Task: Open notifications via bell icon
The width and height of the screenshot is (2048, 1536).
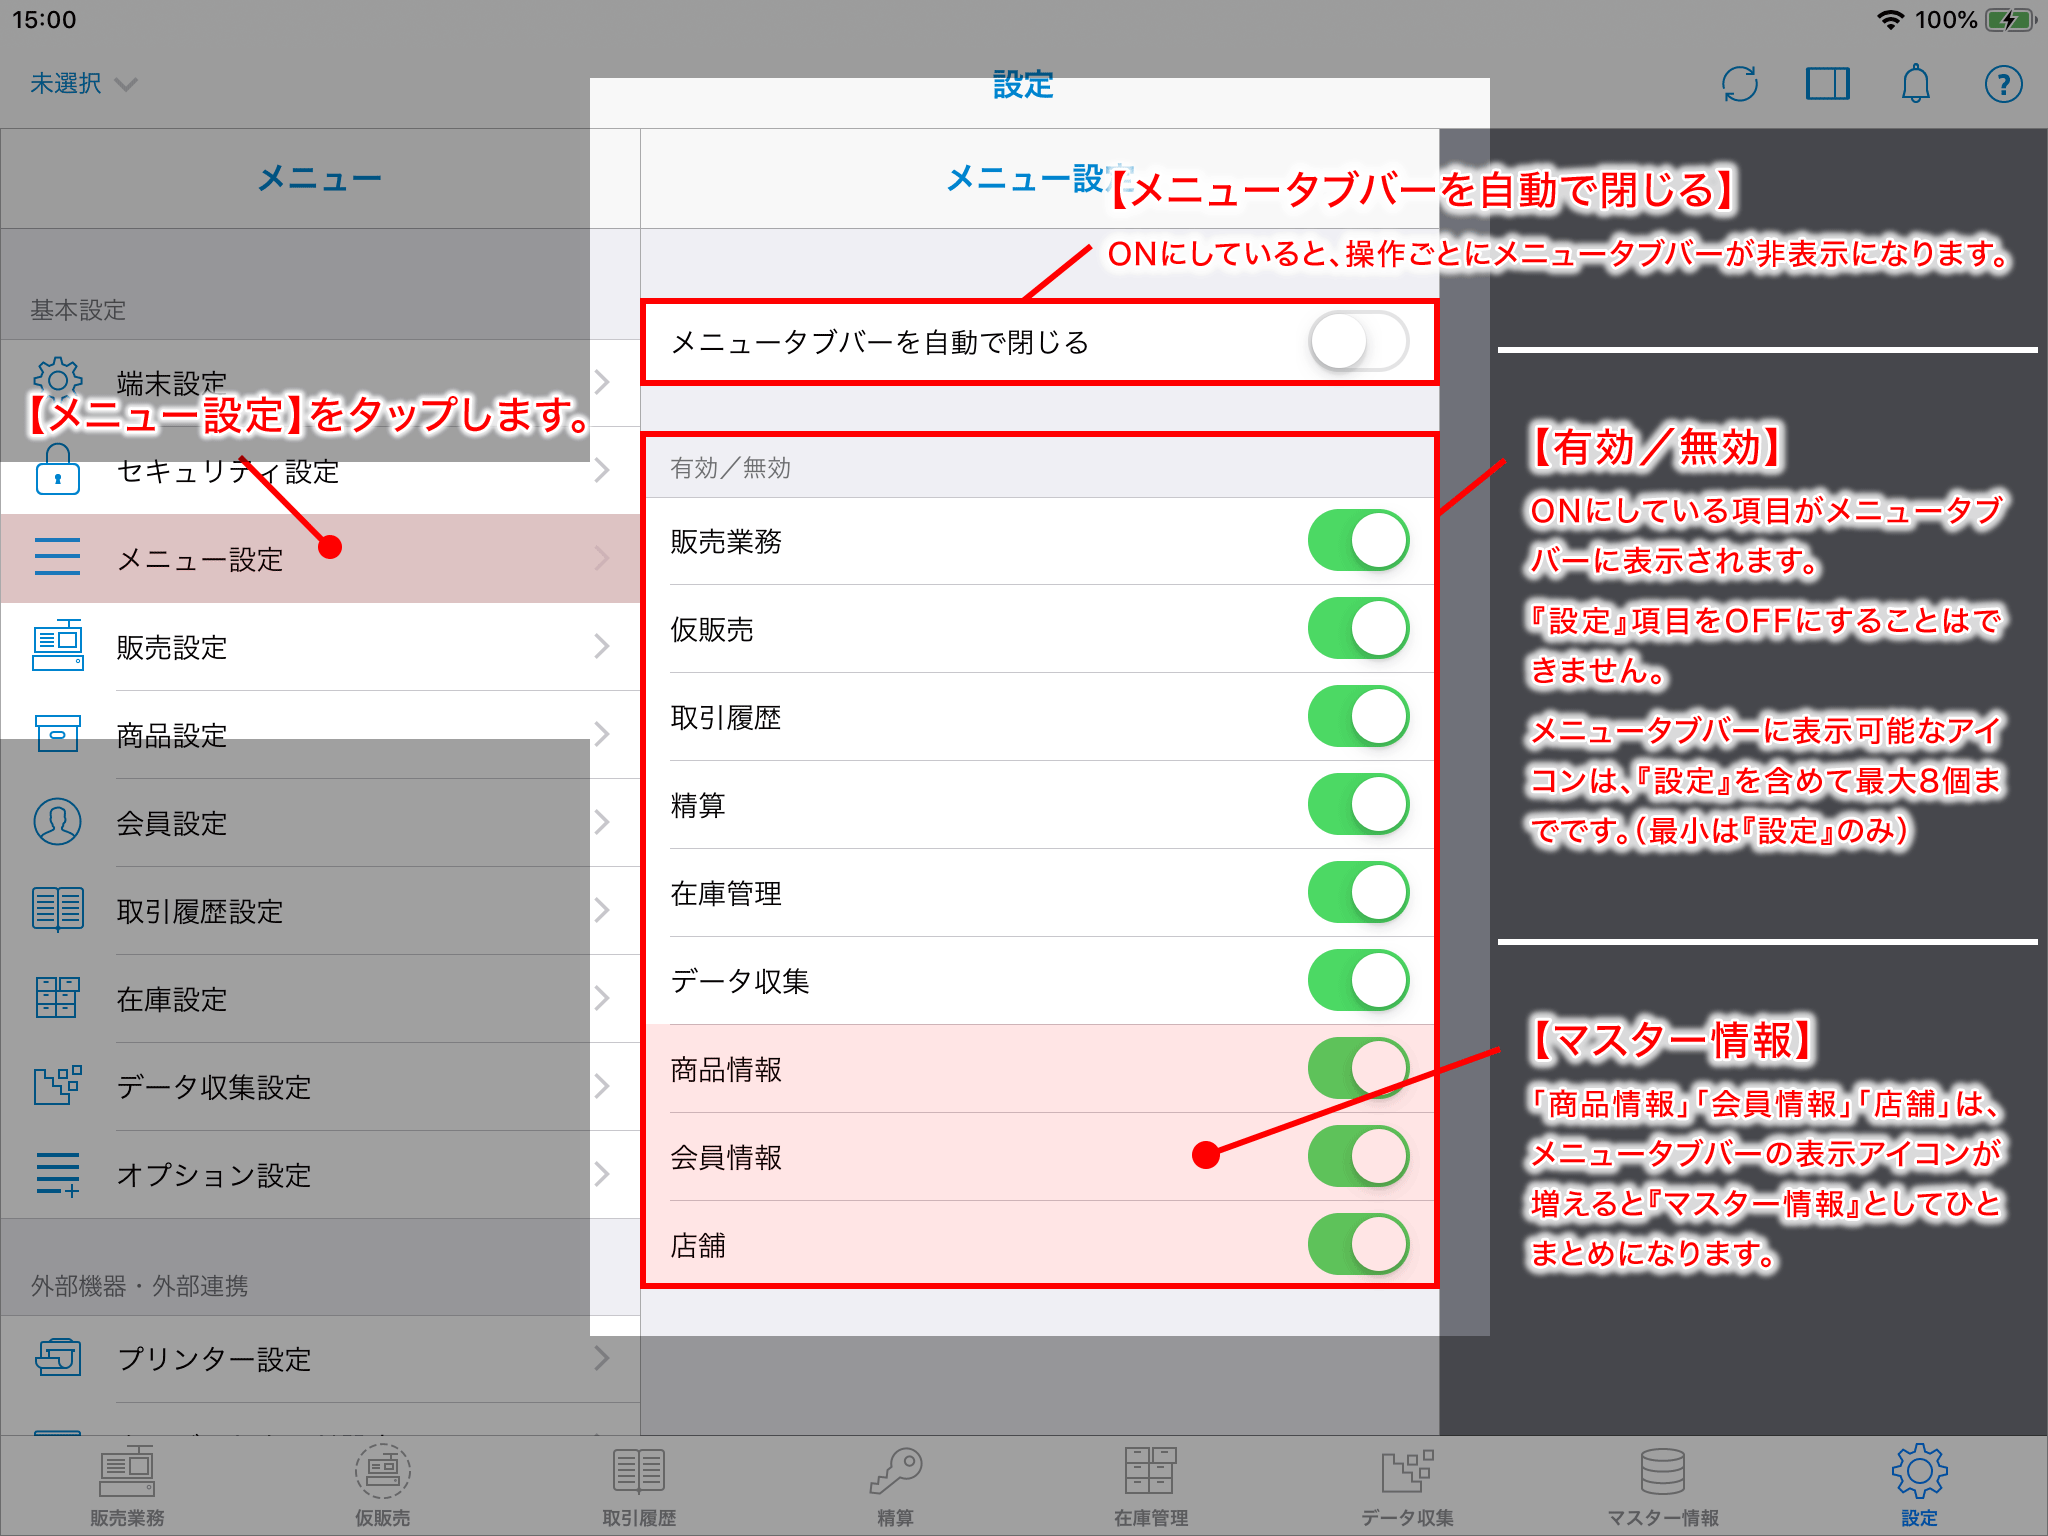Action: pyautogui.click(x=1915, y=84)
